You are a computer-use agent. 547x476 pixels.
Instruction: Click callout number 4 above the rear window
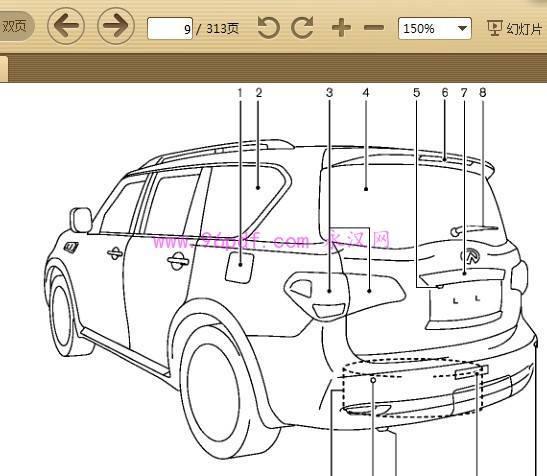tap(366, 93)
